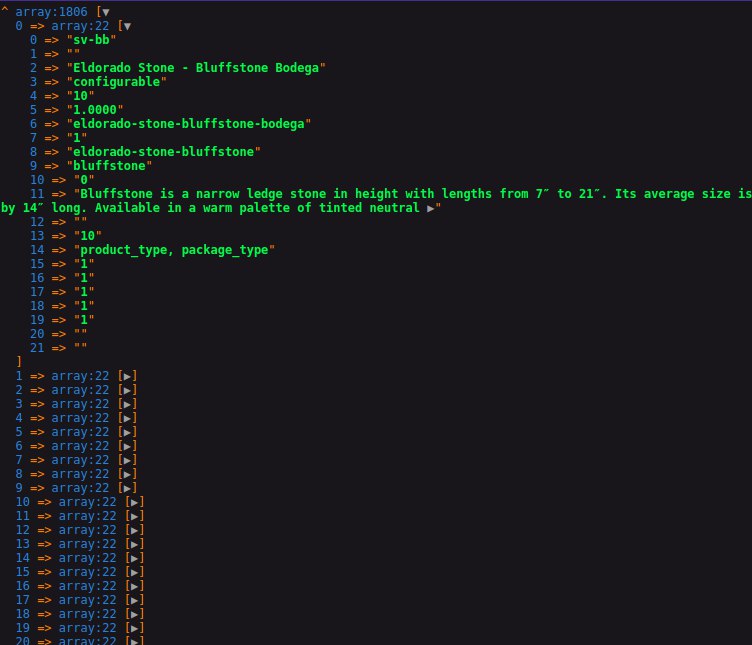752x645 pixels.
Task: Select the "10" value at index 13
Action: (x=88, y=236)
